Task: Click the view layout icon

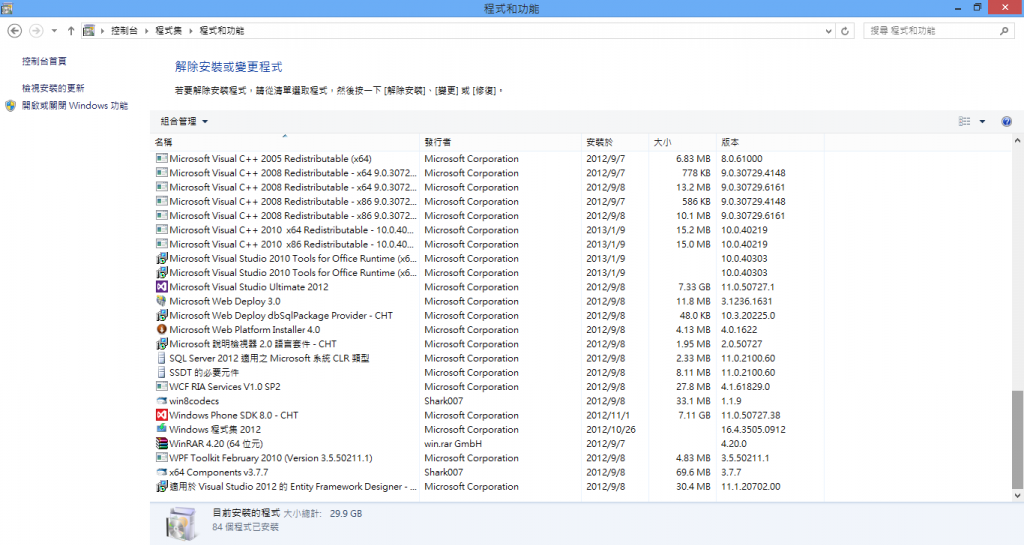Action: 964,121
